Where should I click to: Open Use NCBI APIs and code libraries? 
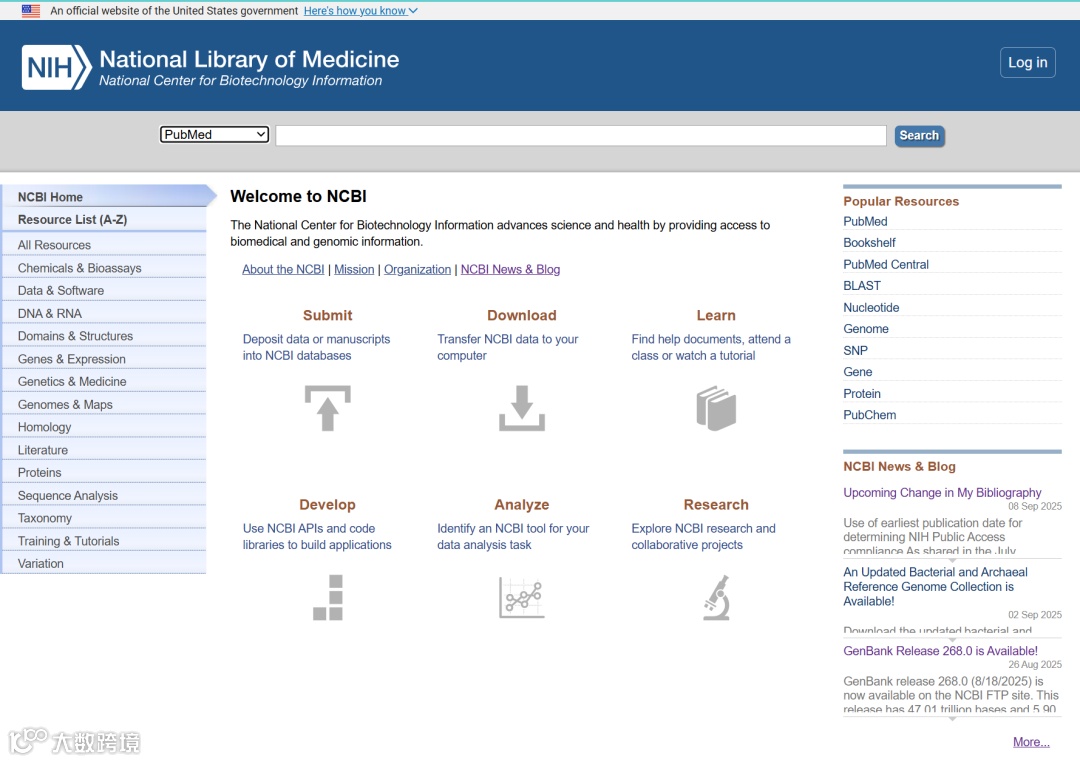pos(317,537)
